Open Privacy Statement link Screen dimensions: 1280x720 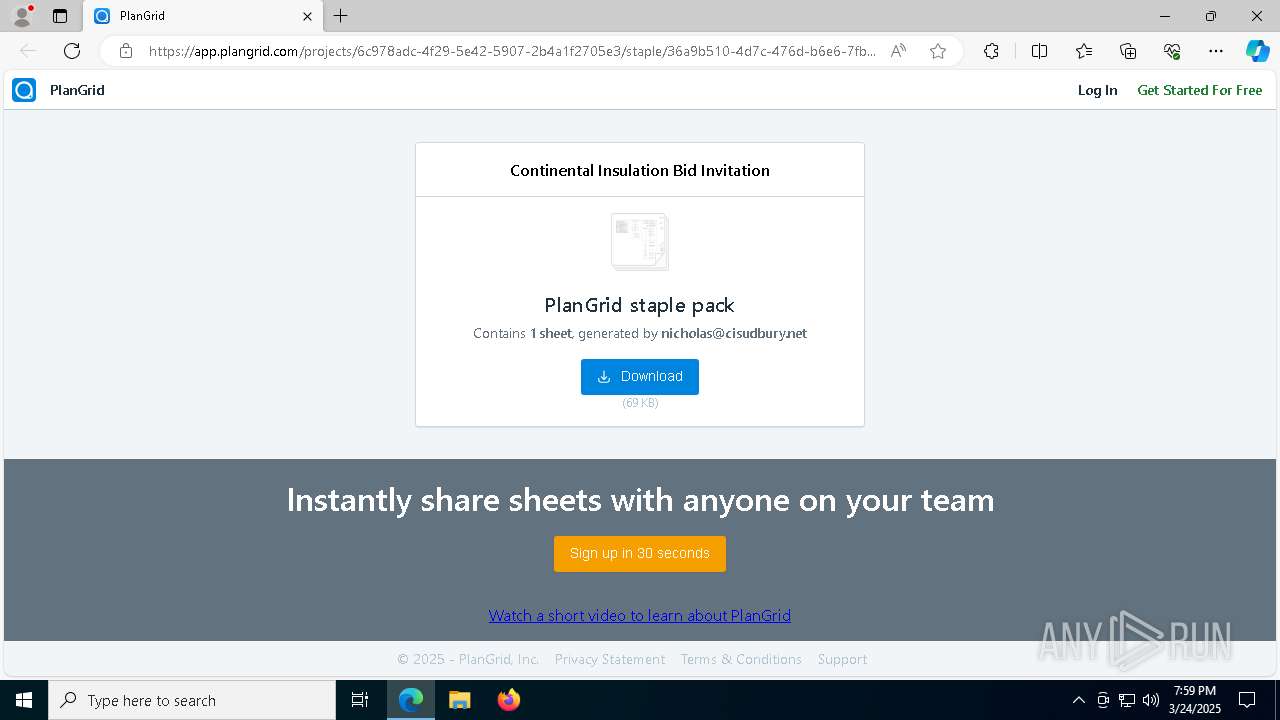tap(610, 659)
